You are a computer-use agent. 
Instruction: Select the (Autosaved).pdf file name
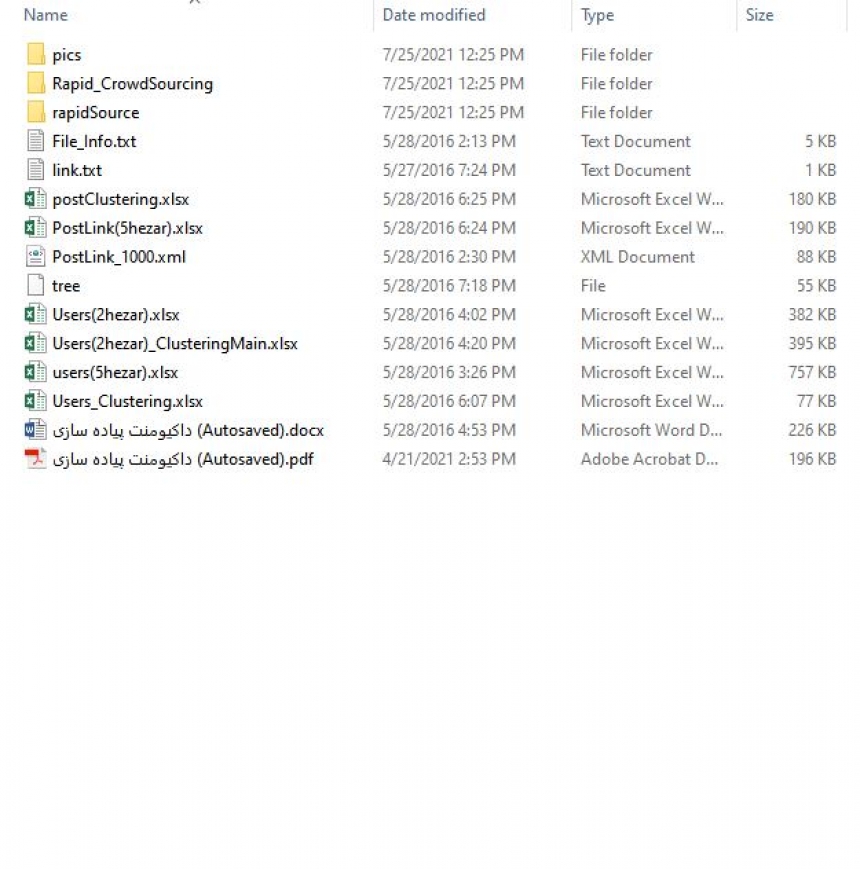183,459
